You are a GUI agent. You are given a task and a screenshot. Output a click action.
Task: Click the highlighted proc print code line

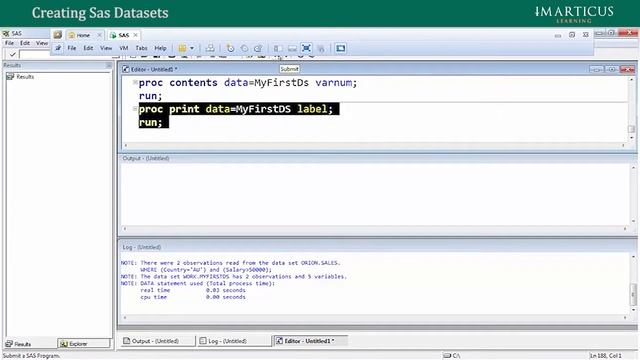[238, 109]
